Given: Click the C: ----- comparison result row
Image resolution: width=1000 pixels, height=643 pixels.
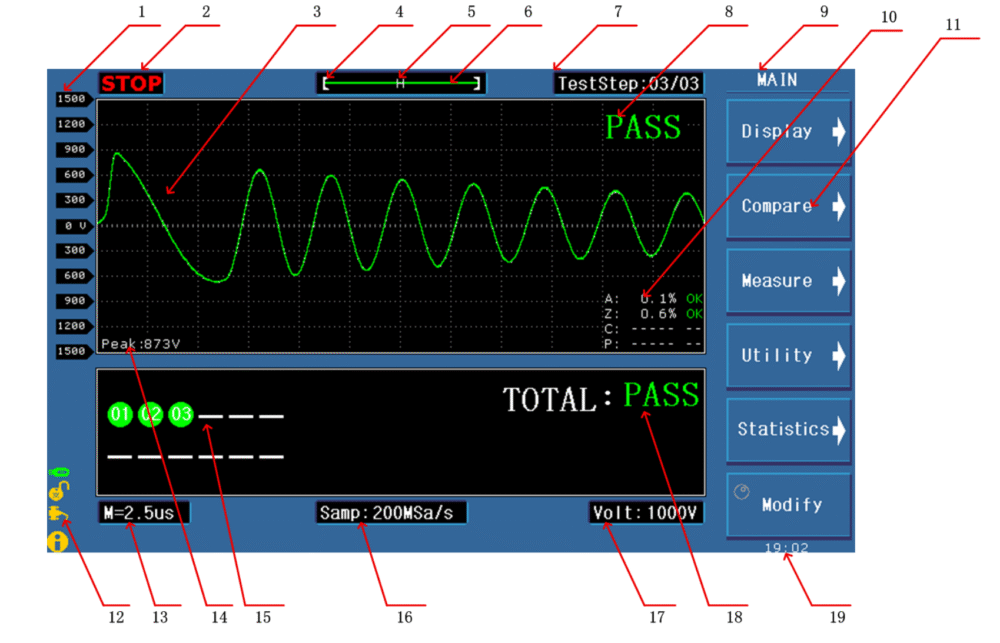Looking at the screenshot, I should point(654,329).
